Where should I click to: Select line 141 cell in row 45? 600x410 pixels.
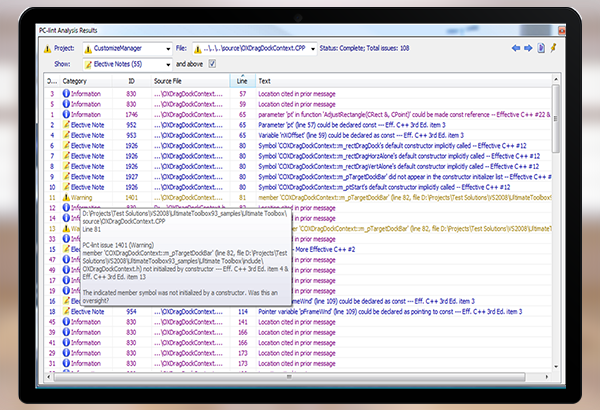tap(243, 322)
